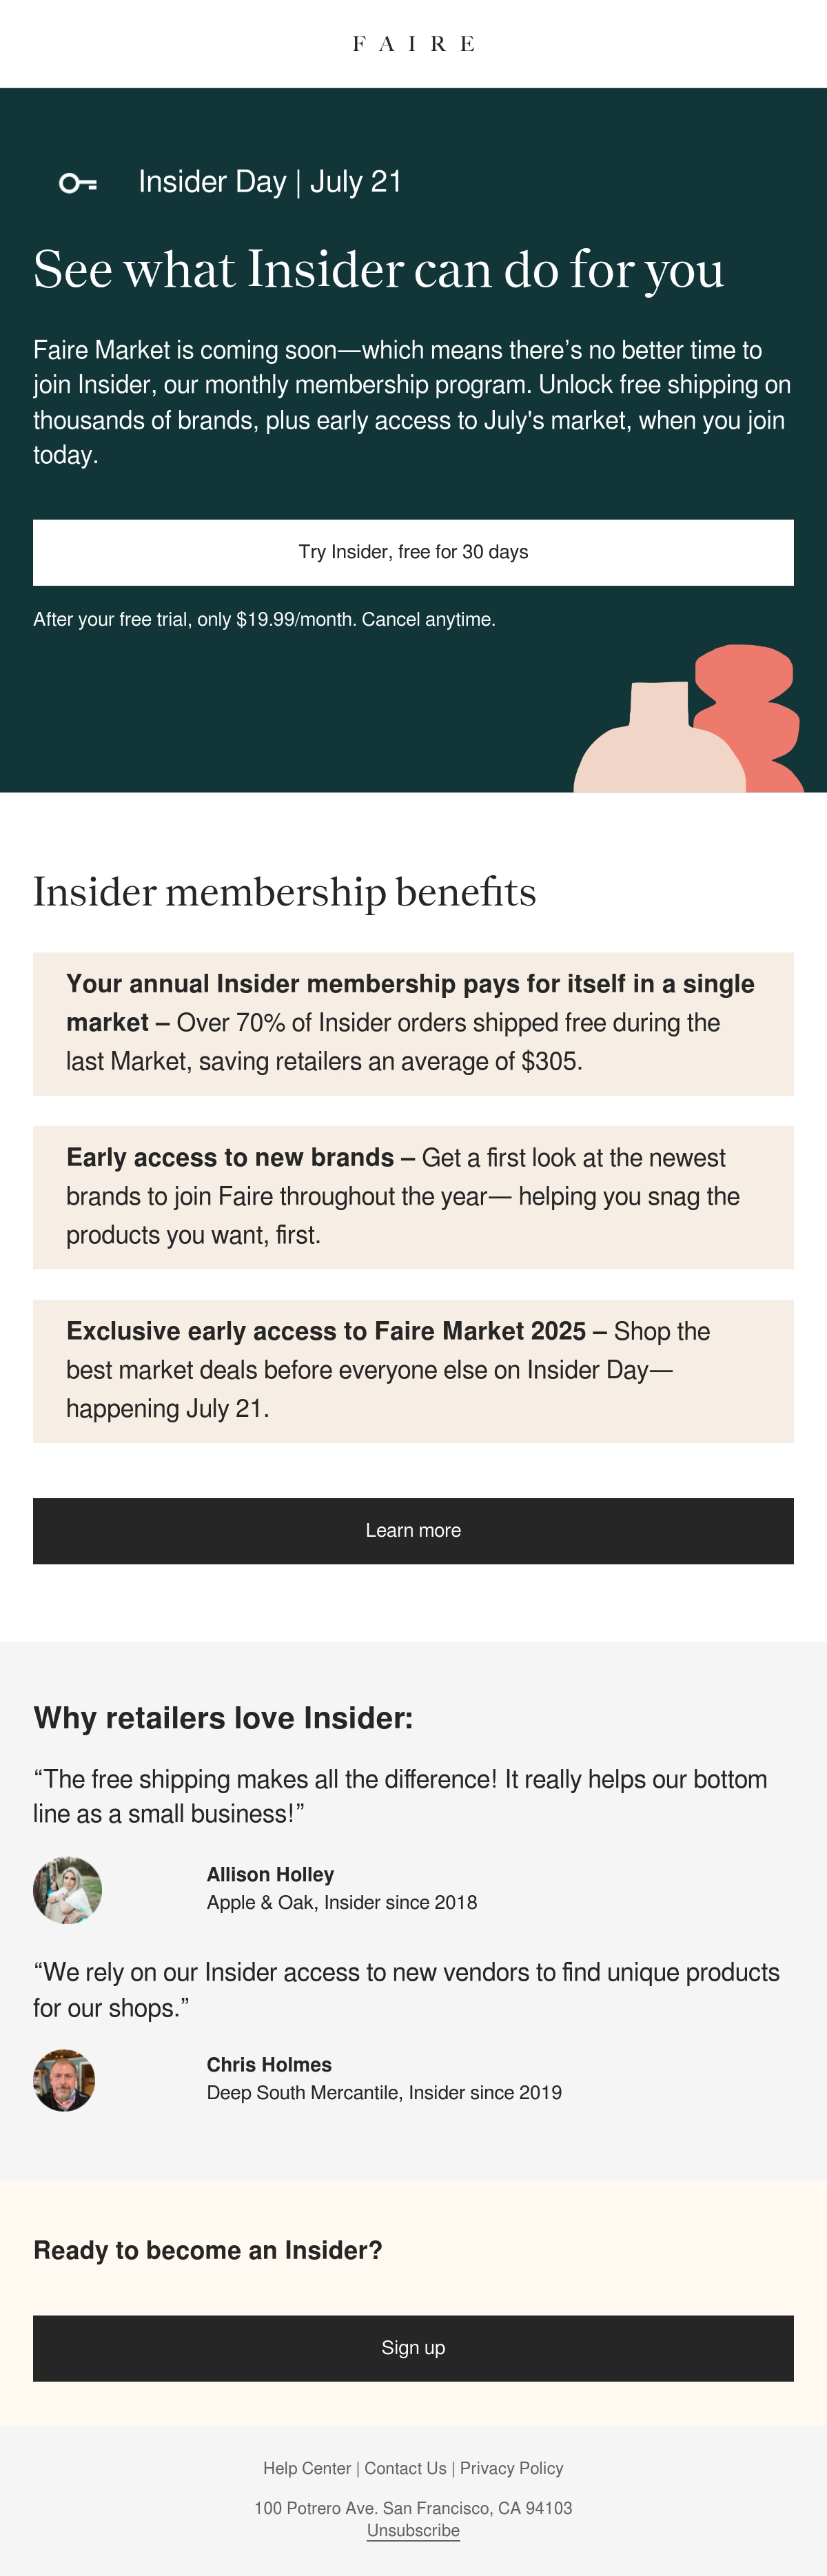Click the Insider key icon
This screenshot has width=827, height=2576.
[78, 183]
